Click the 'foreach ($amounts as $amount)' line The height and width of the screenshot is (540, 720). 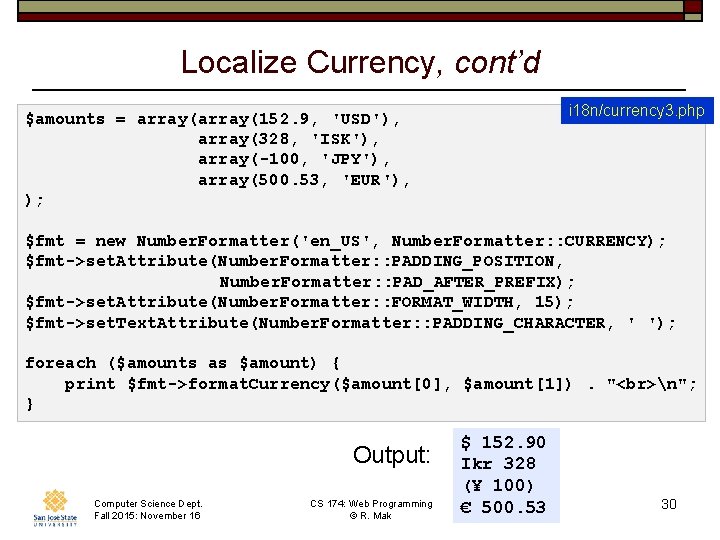point(182,363)
